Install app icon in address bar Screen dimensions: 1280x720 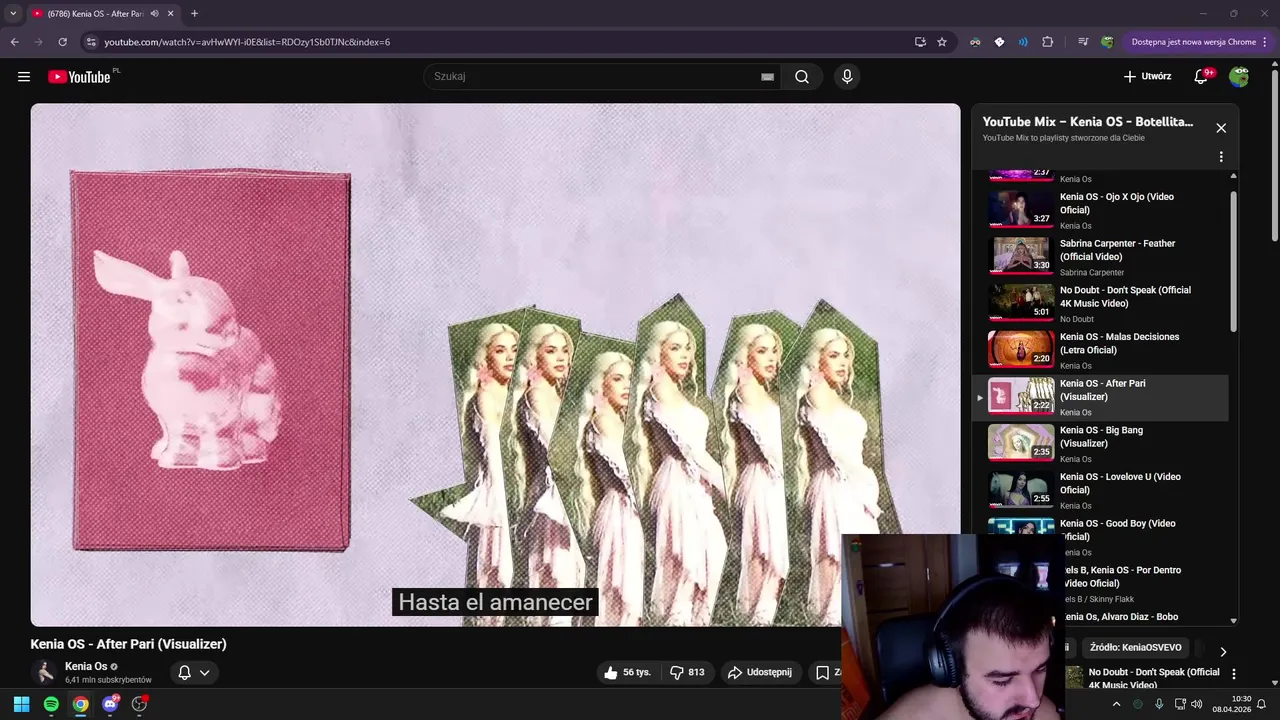pyautogui.click(x=920, y=42)
